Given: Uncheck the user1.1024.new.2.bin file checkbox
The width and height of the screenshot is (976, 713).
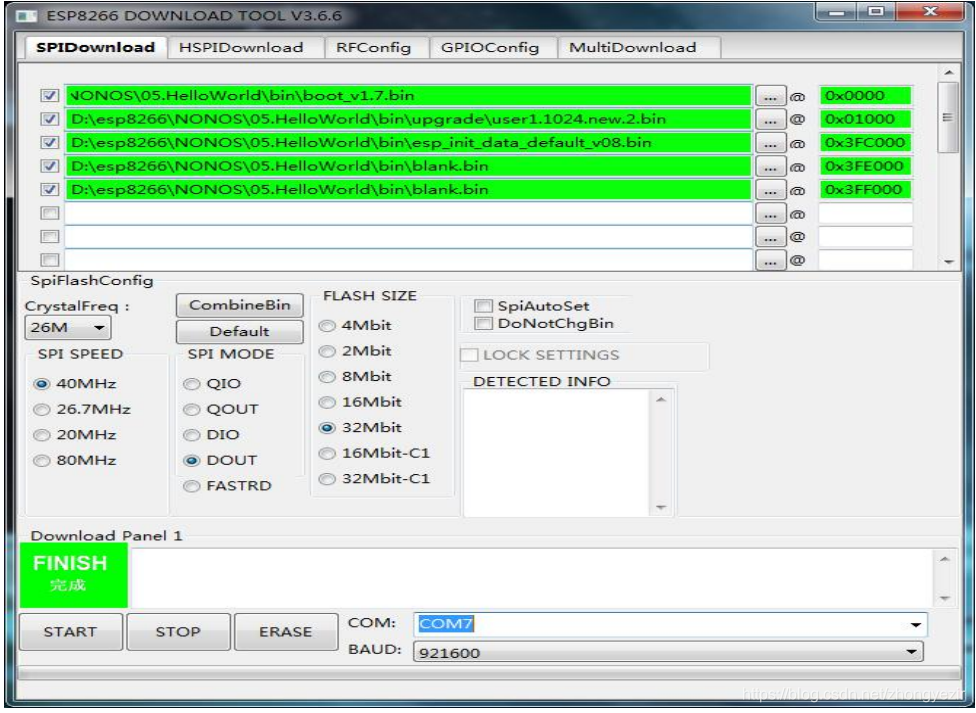Looking at the screenshot, I should click(x=49, y=120).
